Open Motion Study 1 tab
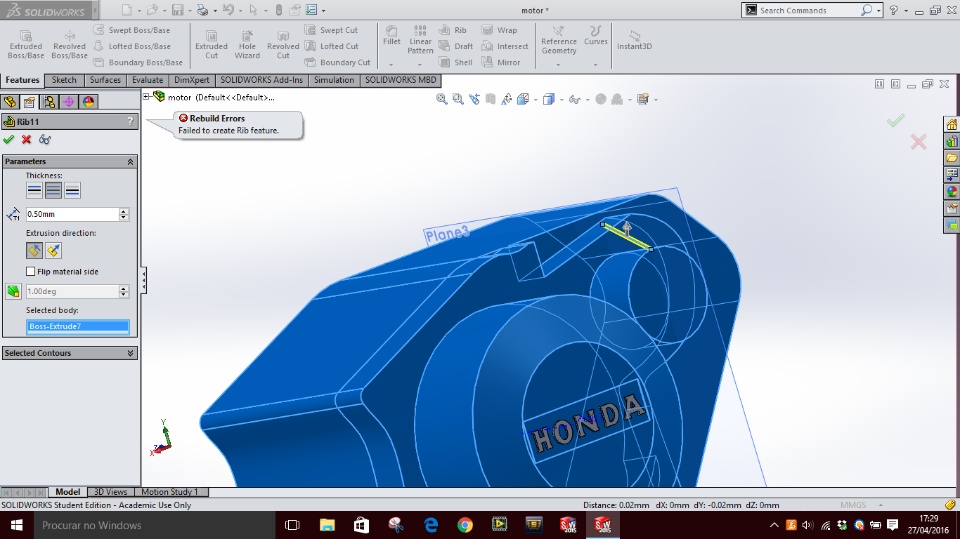The image size is (960, 539). [x=170, y=492]
